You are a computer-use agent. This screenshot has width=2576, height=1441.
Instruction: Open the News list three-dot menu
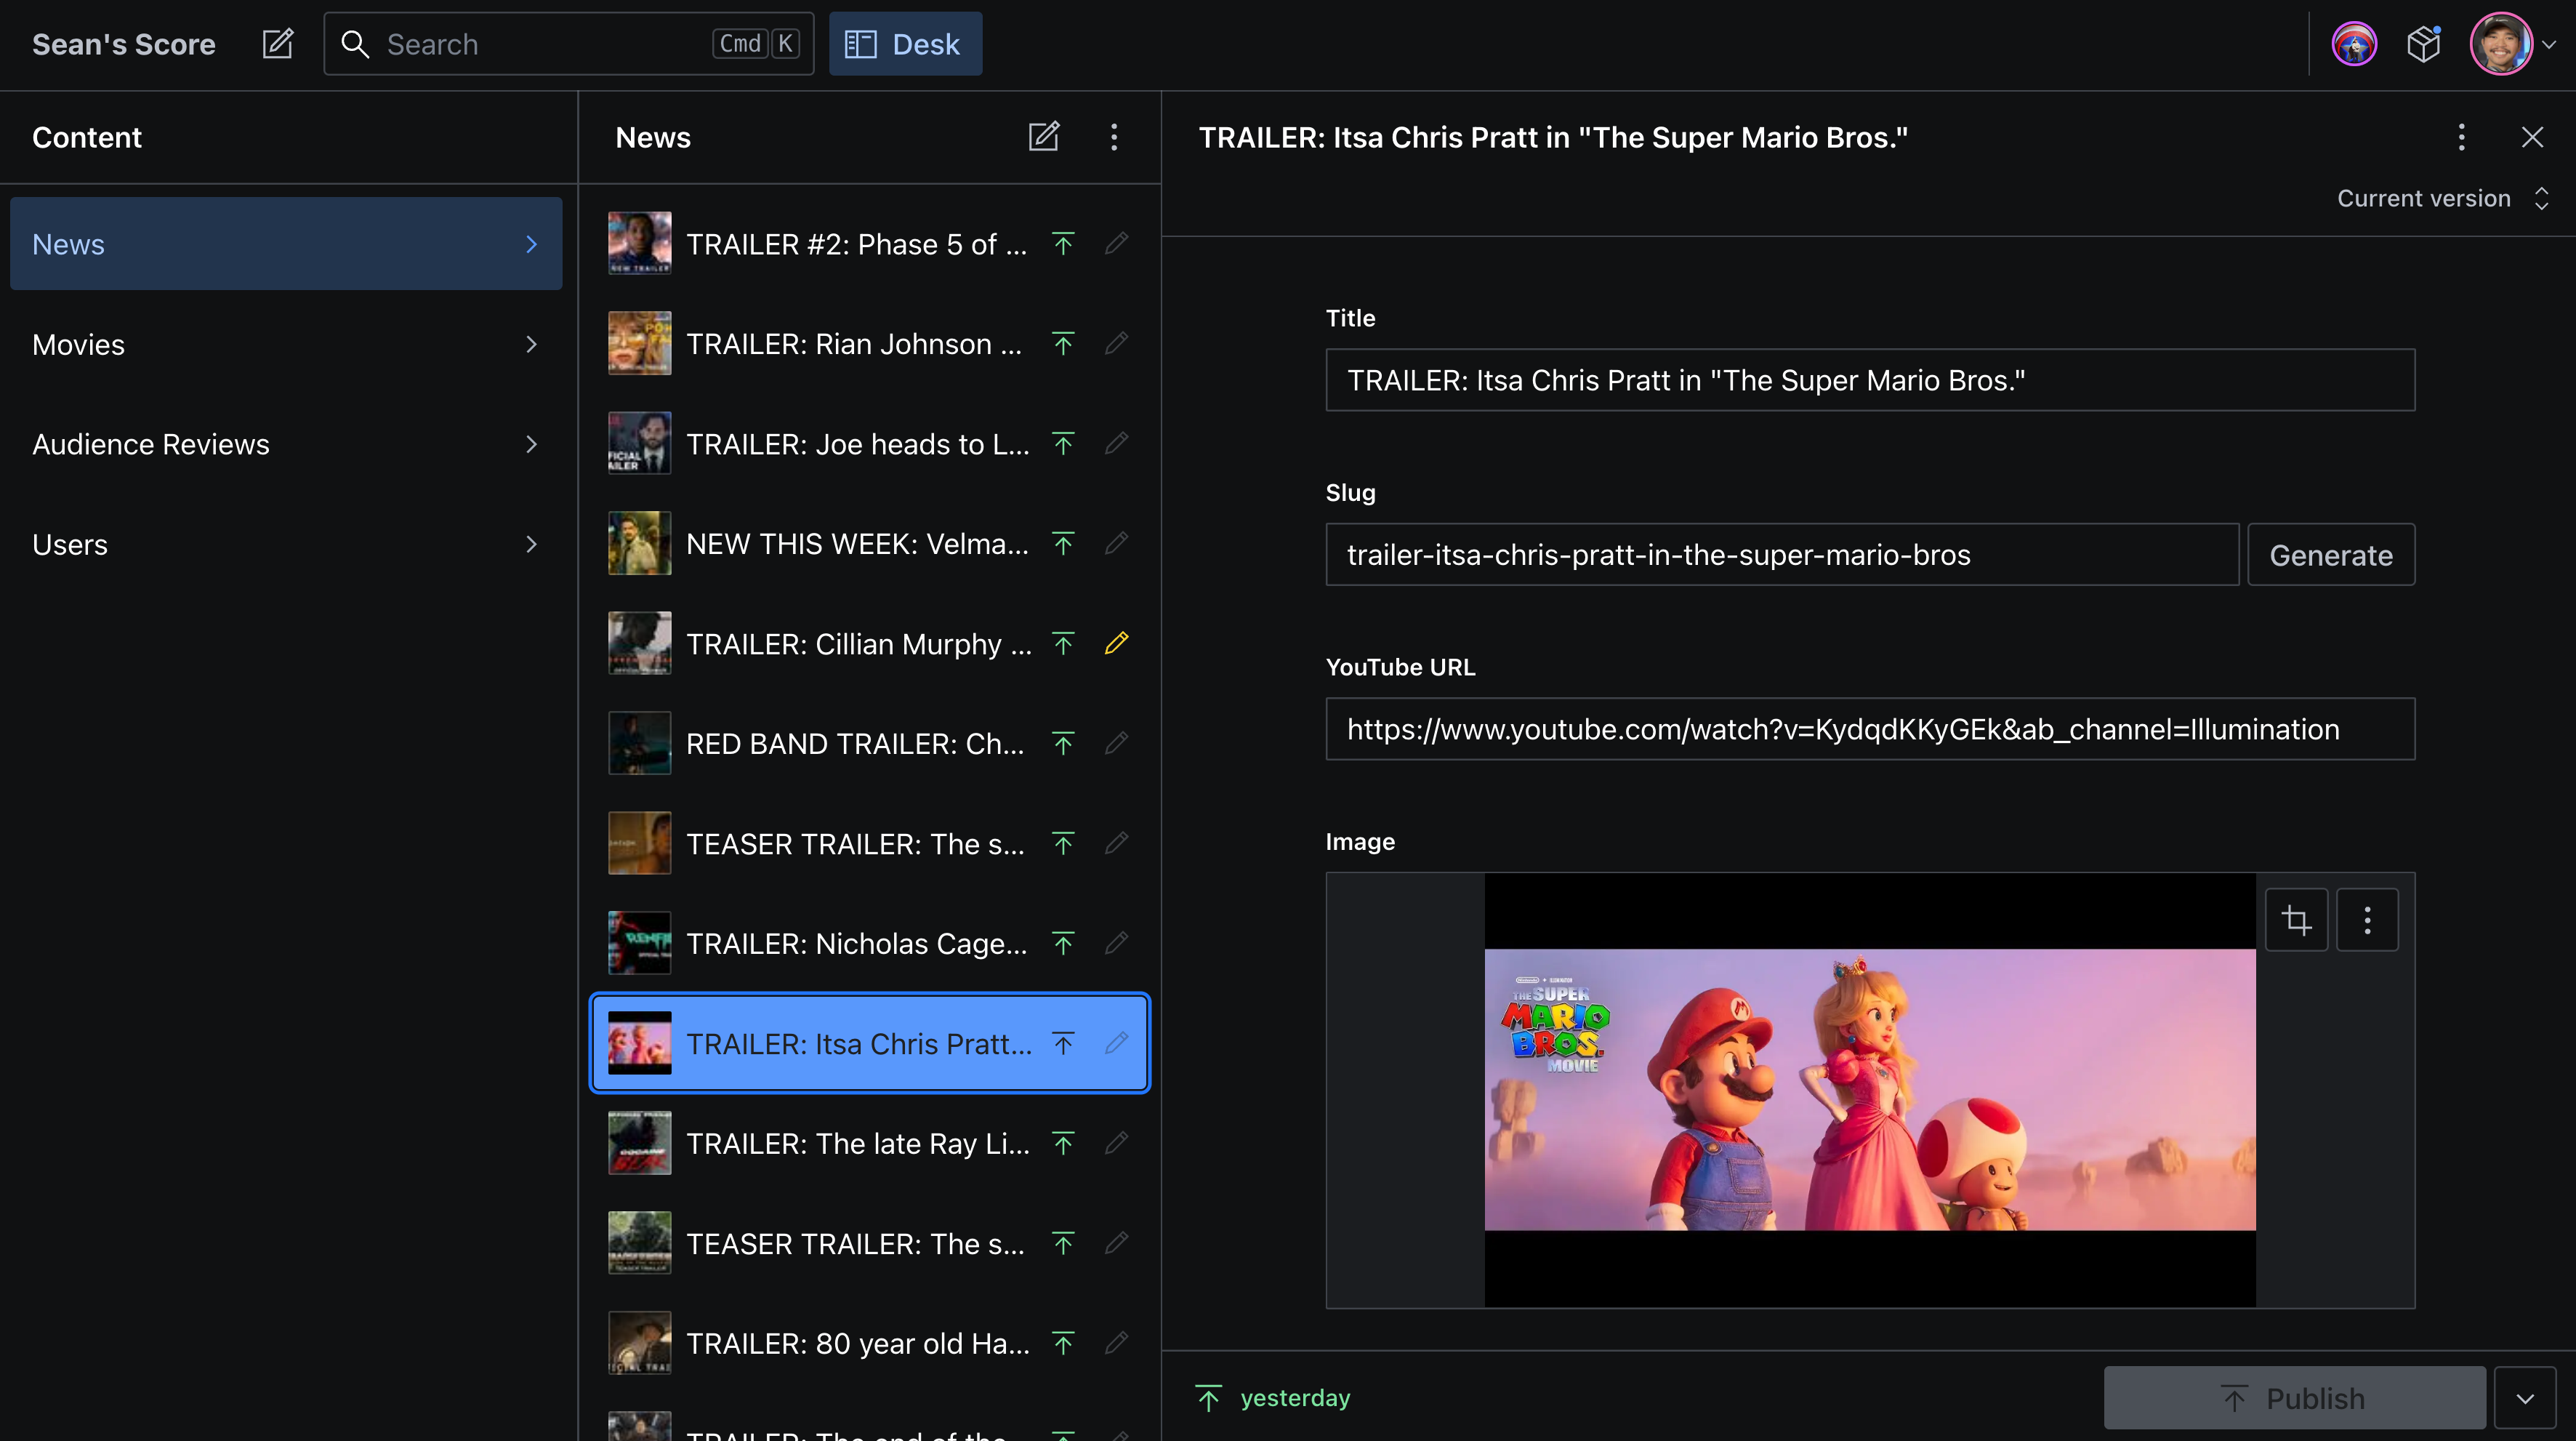click(x=1113, y=137)
